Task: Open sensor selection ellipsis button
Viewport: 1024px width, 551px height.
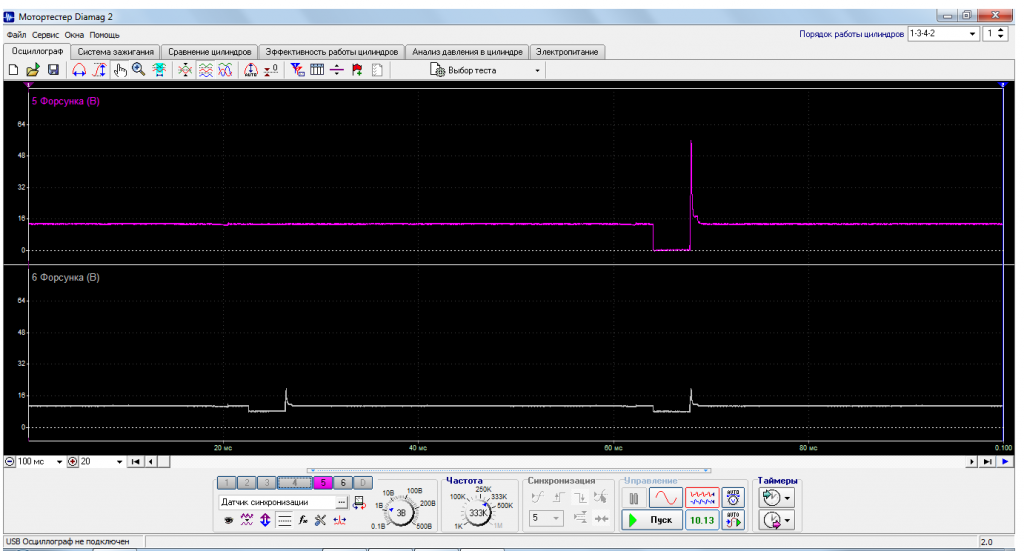Action: tap(342, 502)
